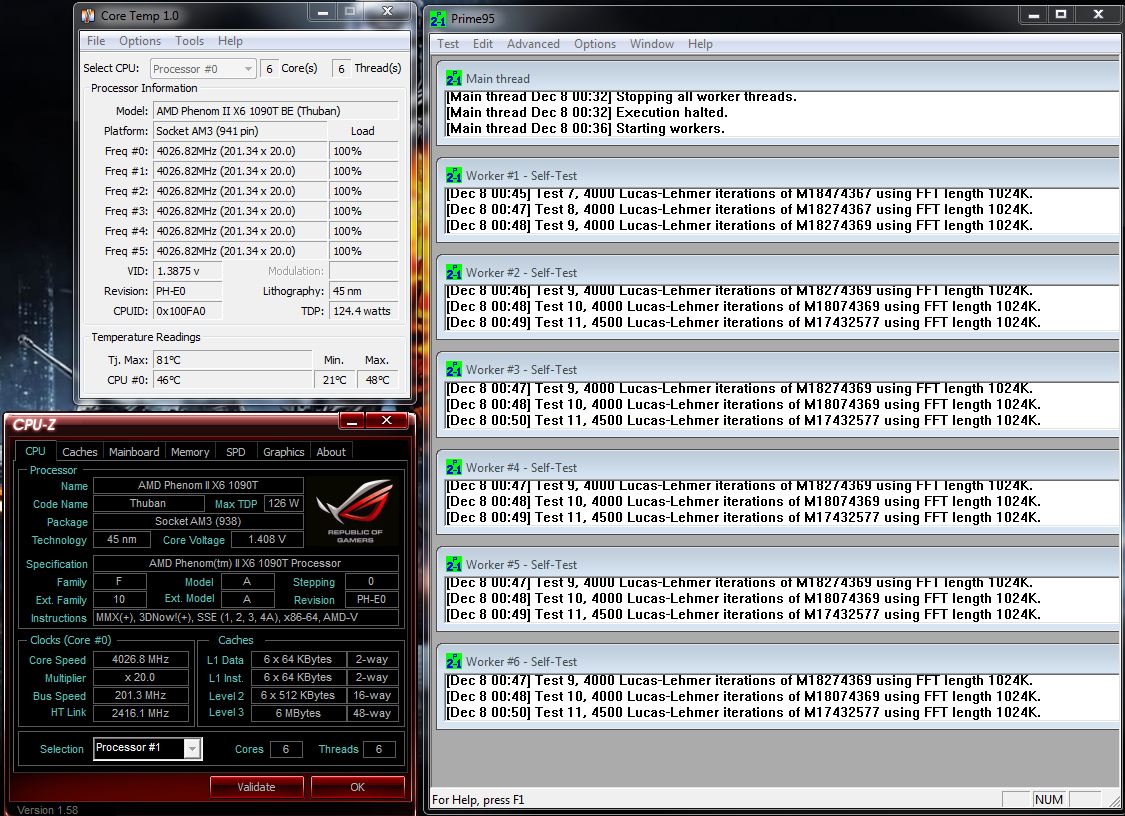Viewport: 1125px width, 816px height.
Task: Maximize the Prime95 window
Action: click(x=1060, y=14)
